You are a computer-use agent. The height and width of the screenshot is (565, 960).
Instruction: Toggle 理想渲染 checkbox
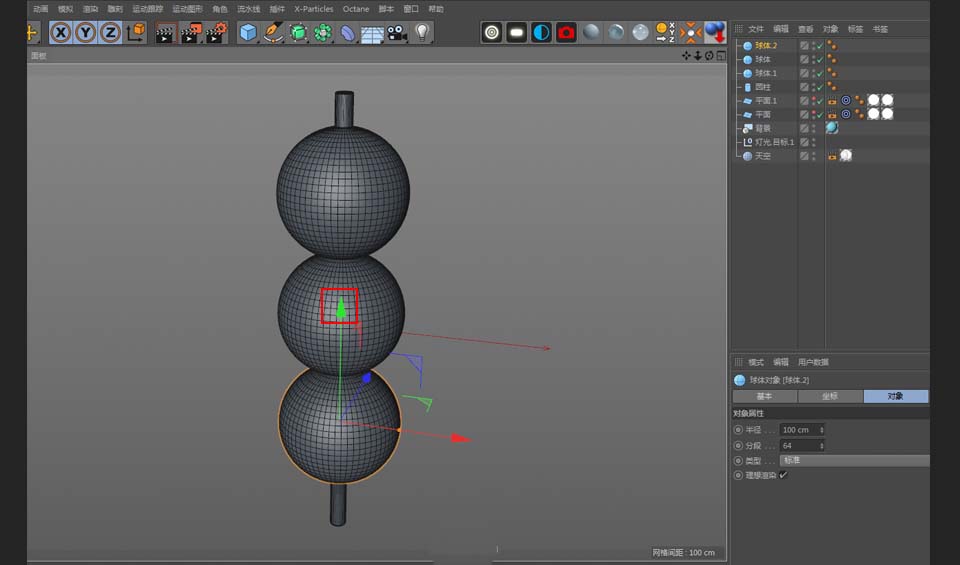[783, 475]
